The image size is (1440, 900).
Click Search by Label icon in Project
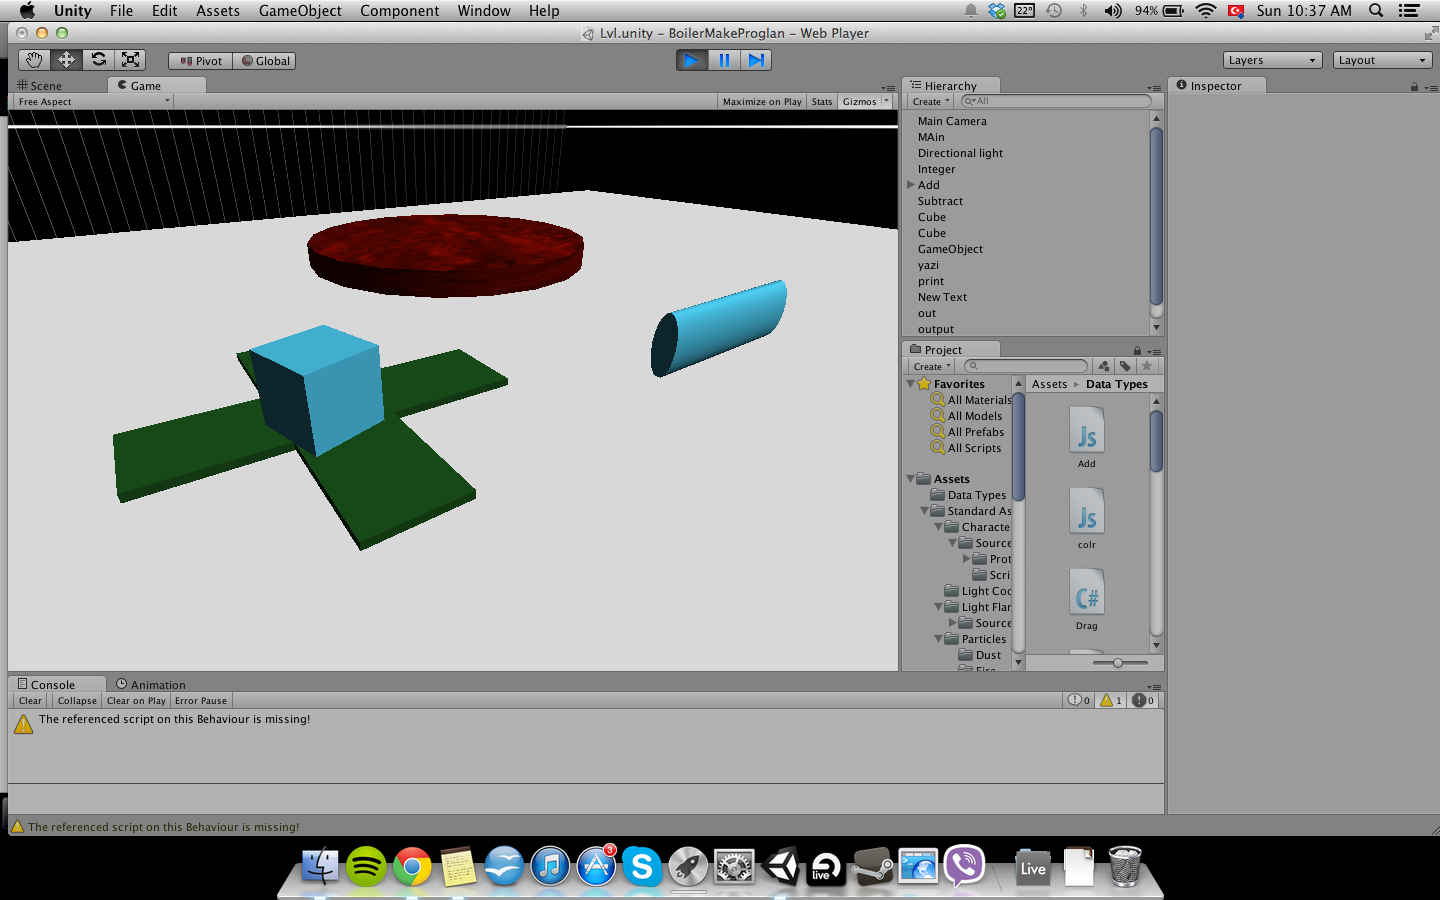pyautogui.click(x=1125, y=366)
